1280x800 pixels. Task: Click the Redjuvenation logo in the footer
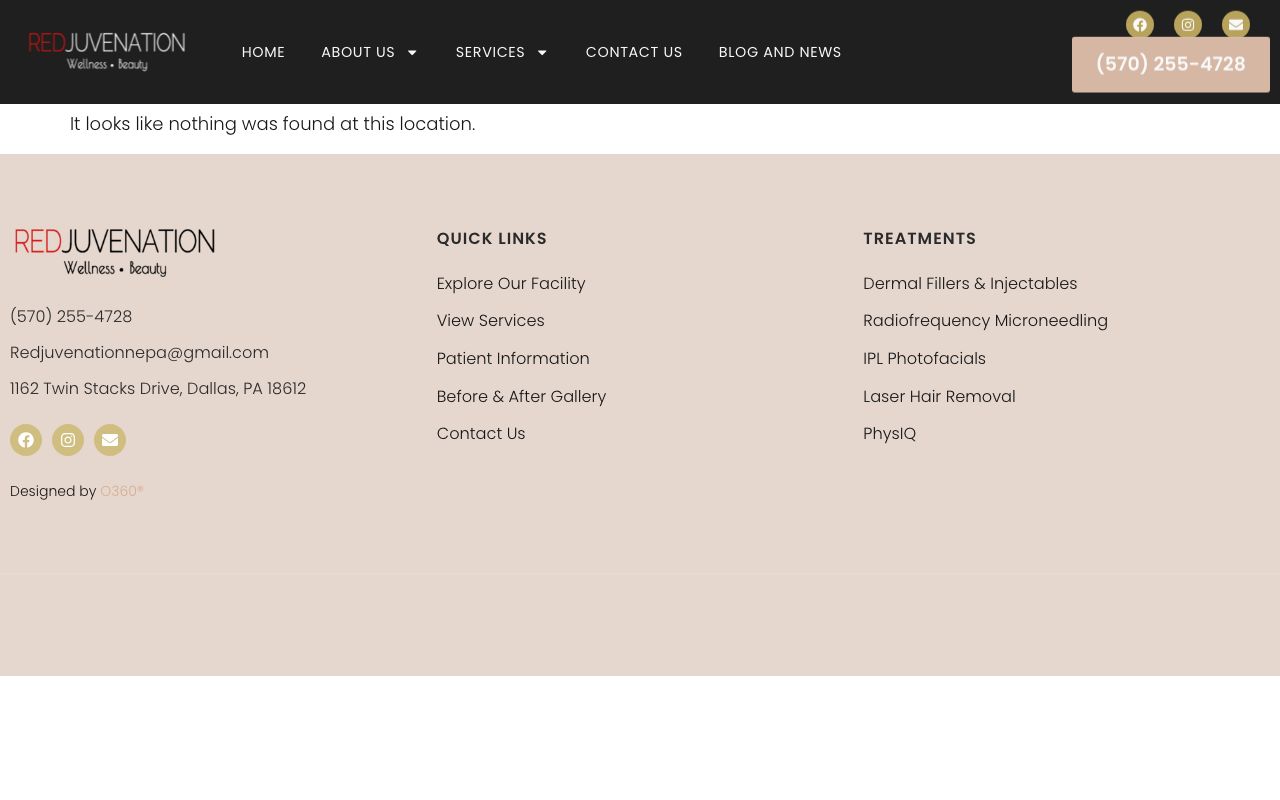[115, 252]
